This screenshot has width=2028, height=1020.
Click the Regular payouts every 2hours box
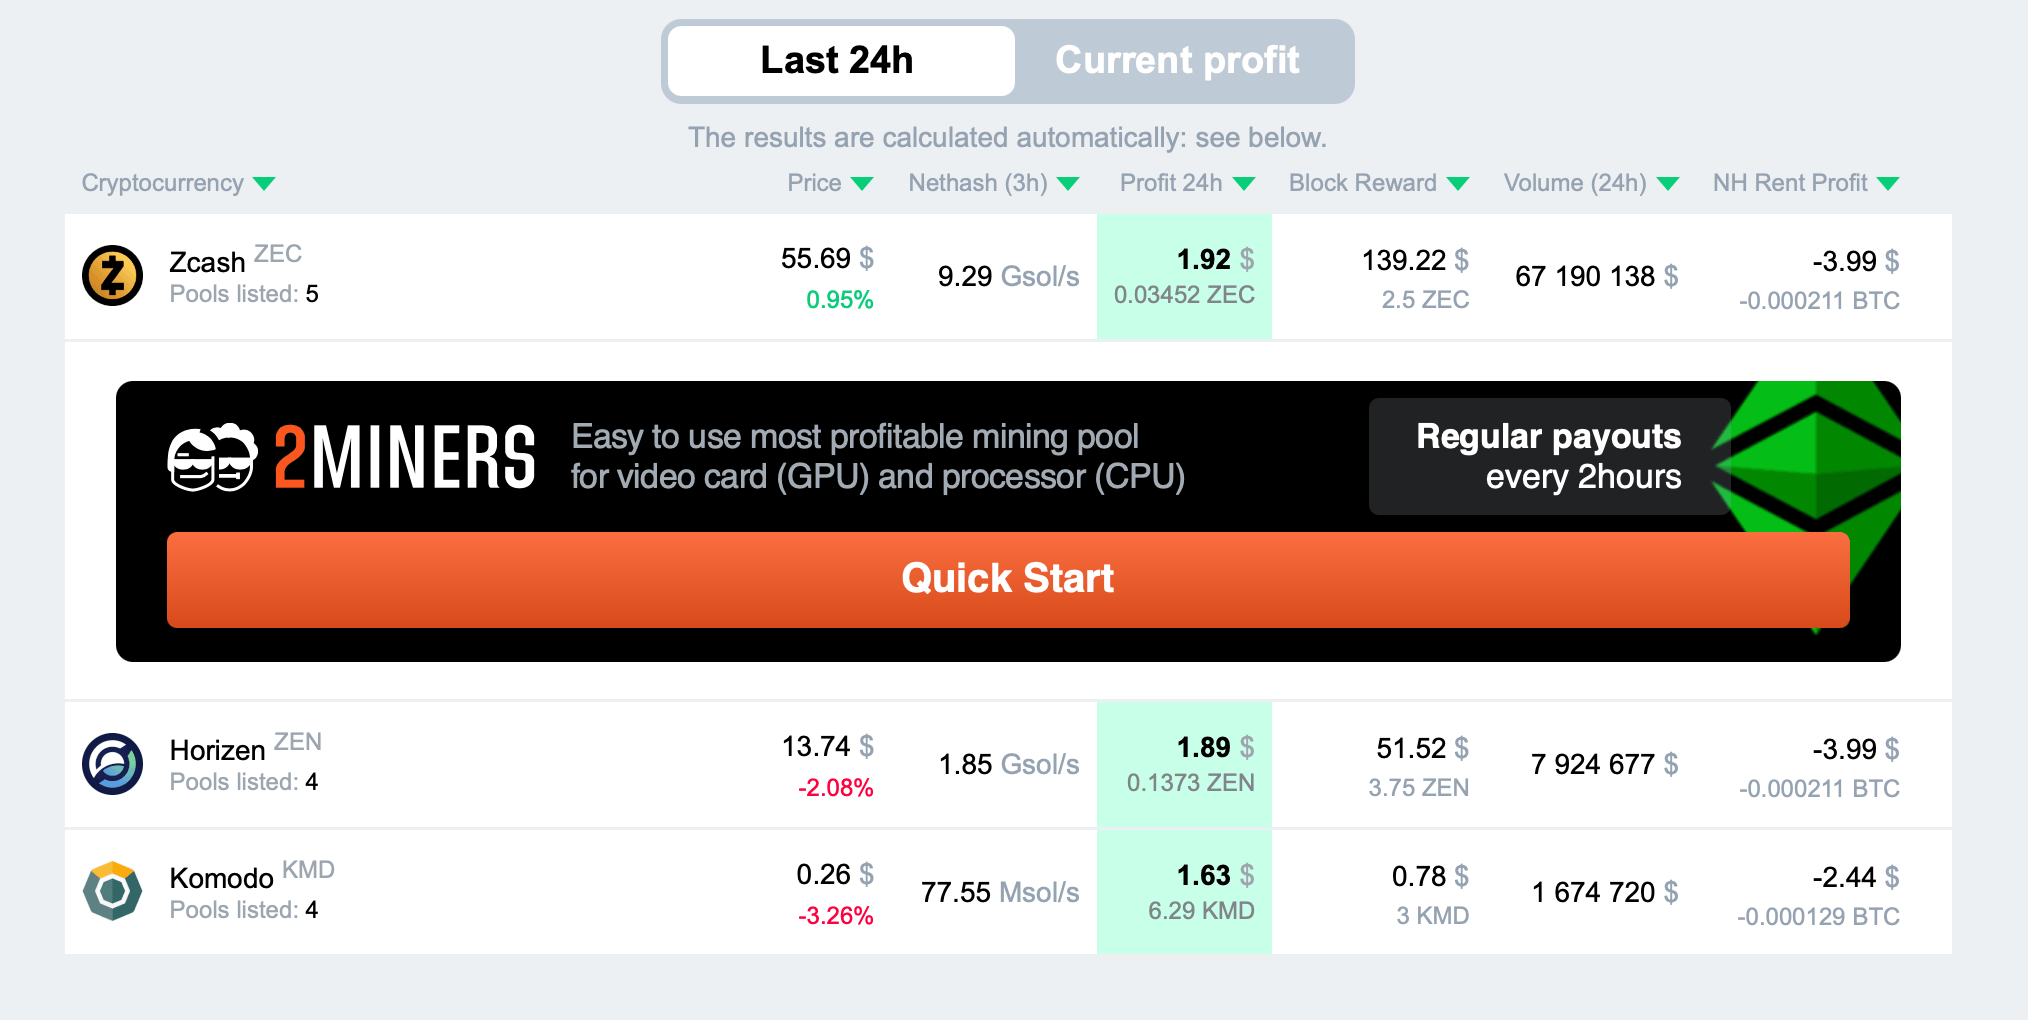[1548, 457]
